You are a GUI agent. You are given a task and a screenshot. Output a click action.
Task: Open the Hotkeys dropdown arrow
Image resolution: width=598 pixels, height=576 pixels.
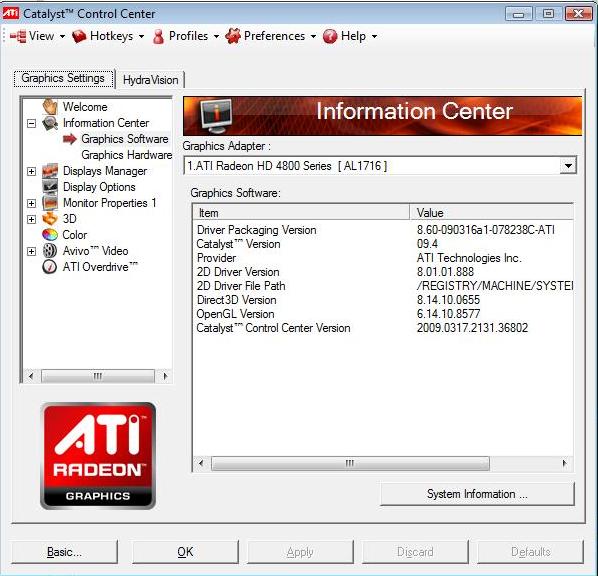[x=141, y=37]
